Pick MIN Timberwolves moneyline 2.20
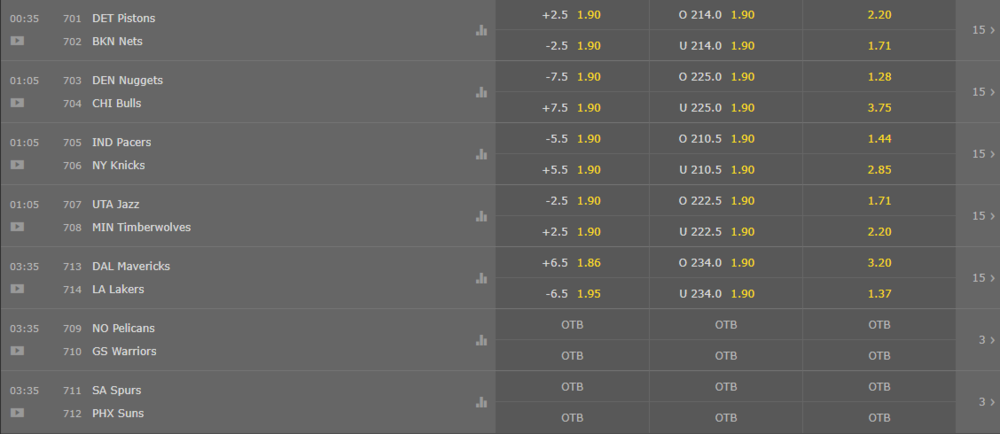Image resolution: width=1000 pixels, height=434 pixels. pyautogui.click(x=879, y=231)
